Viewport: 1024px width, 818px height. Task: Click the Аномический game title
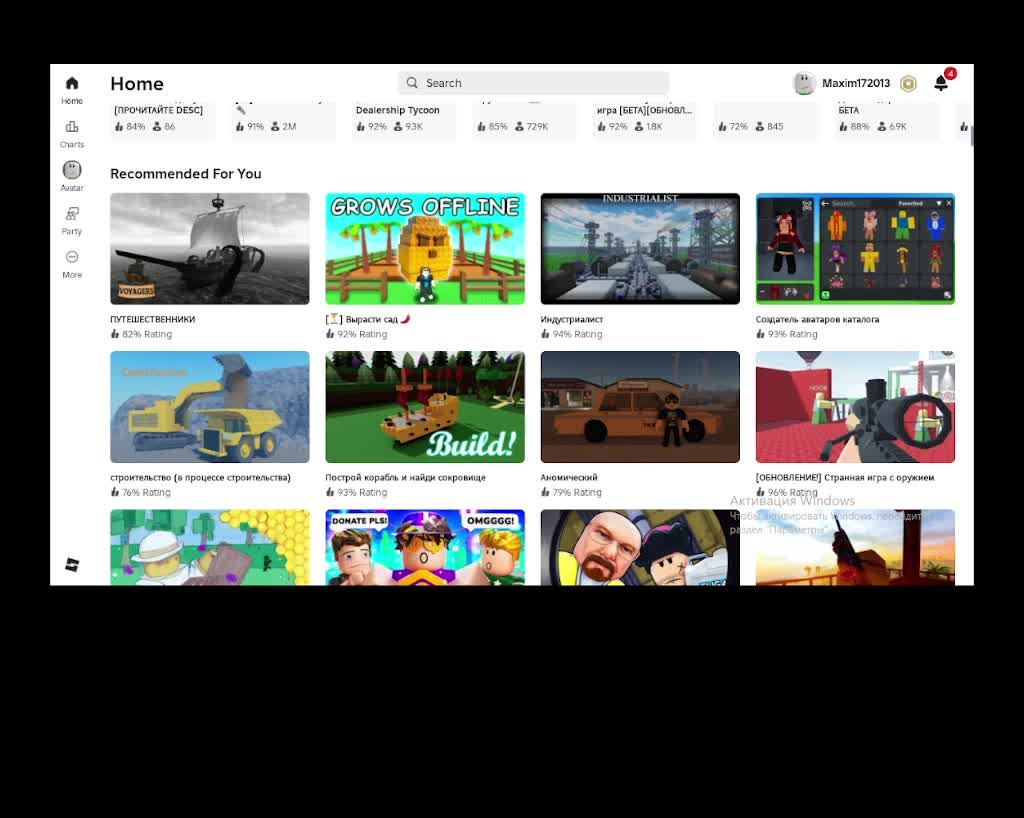[x=569, y=477]
